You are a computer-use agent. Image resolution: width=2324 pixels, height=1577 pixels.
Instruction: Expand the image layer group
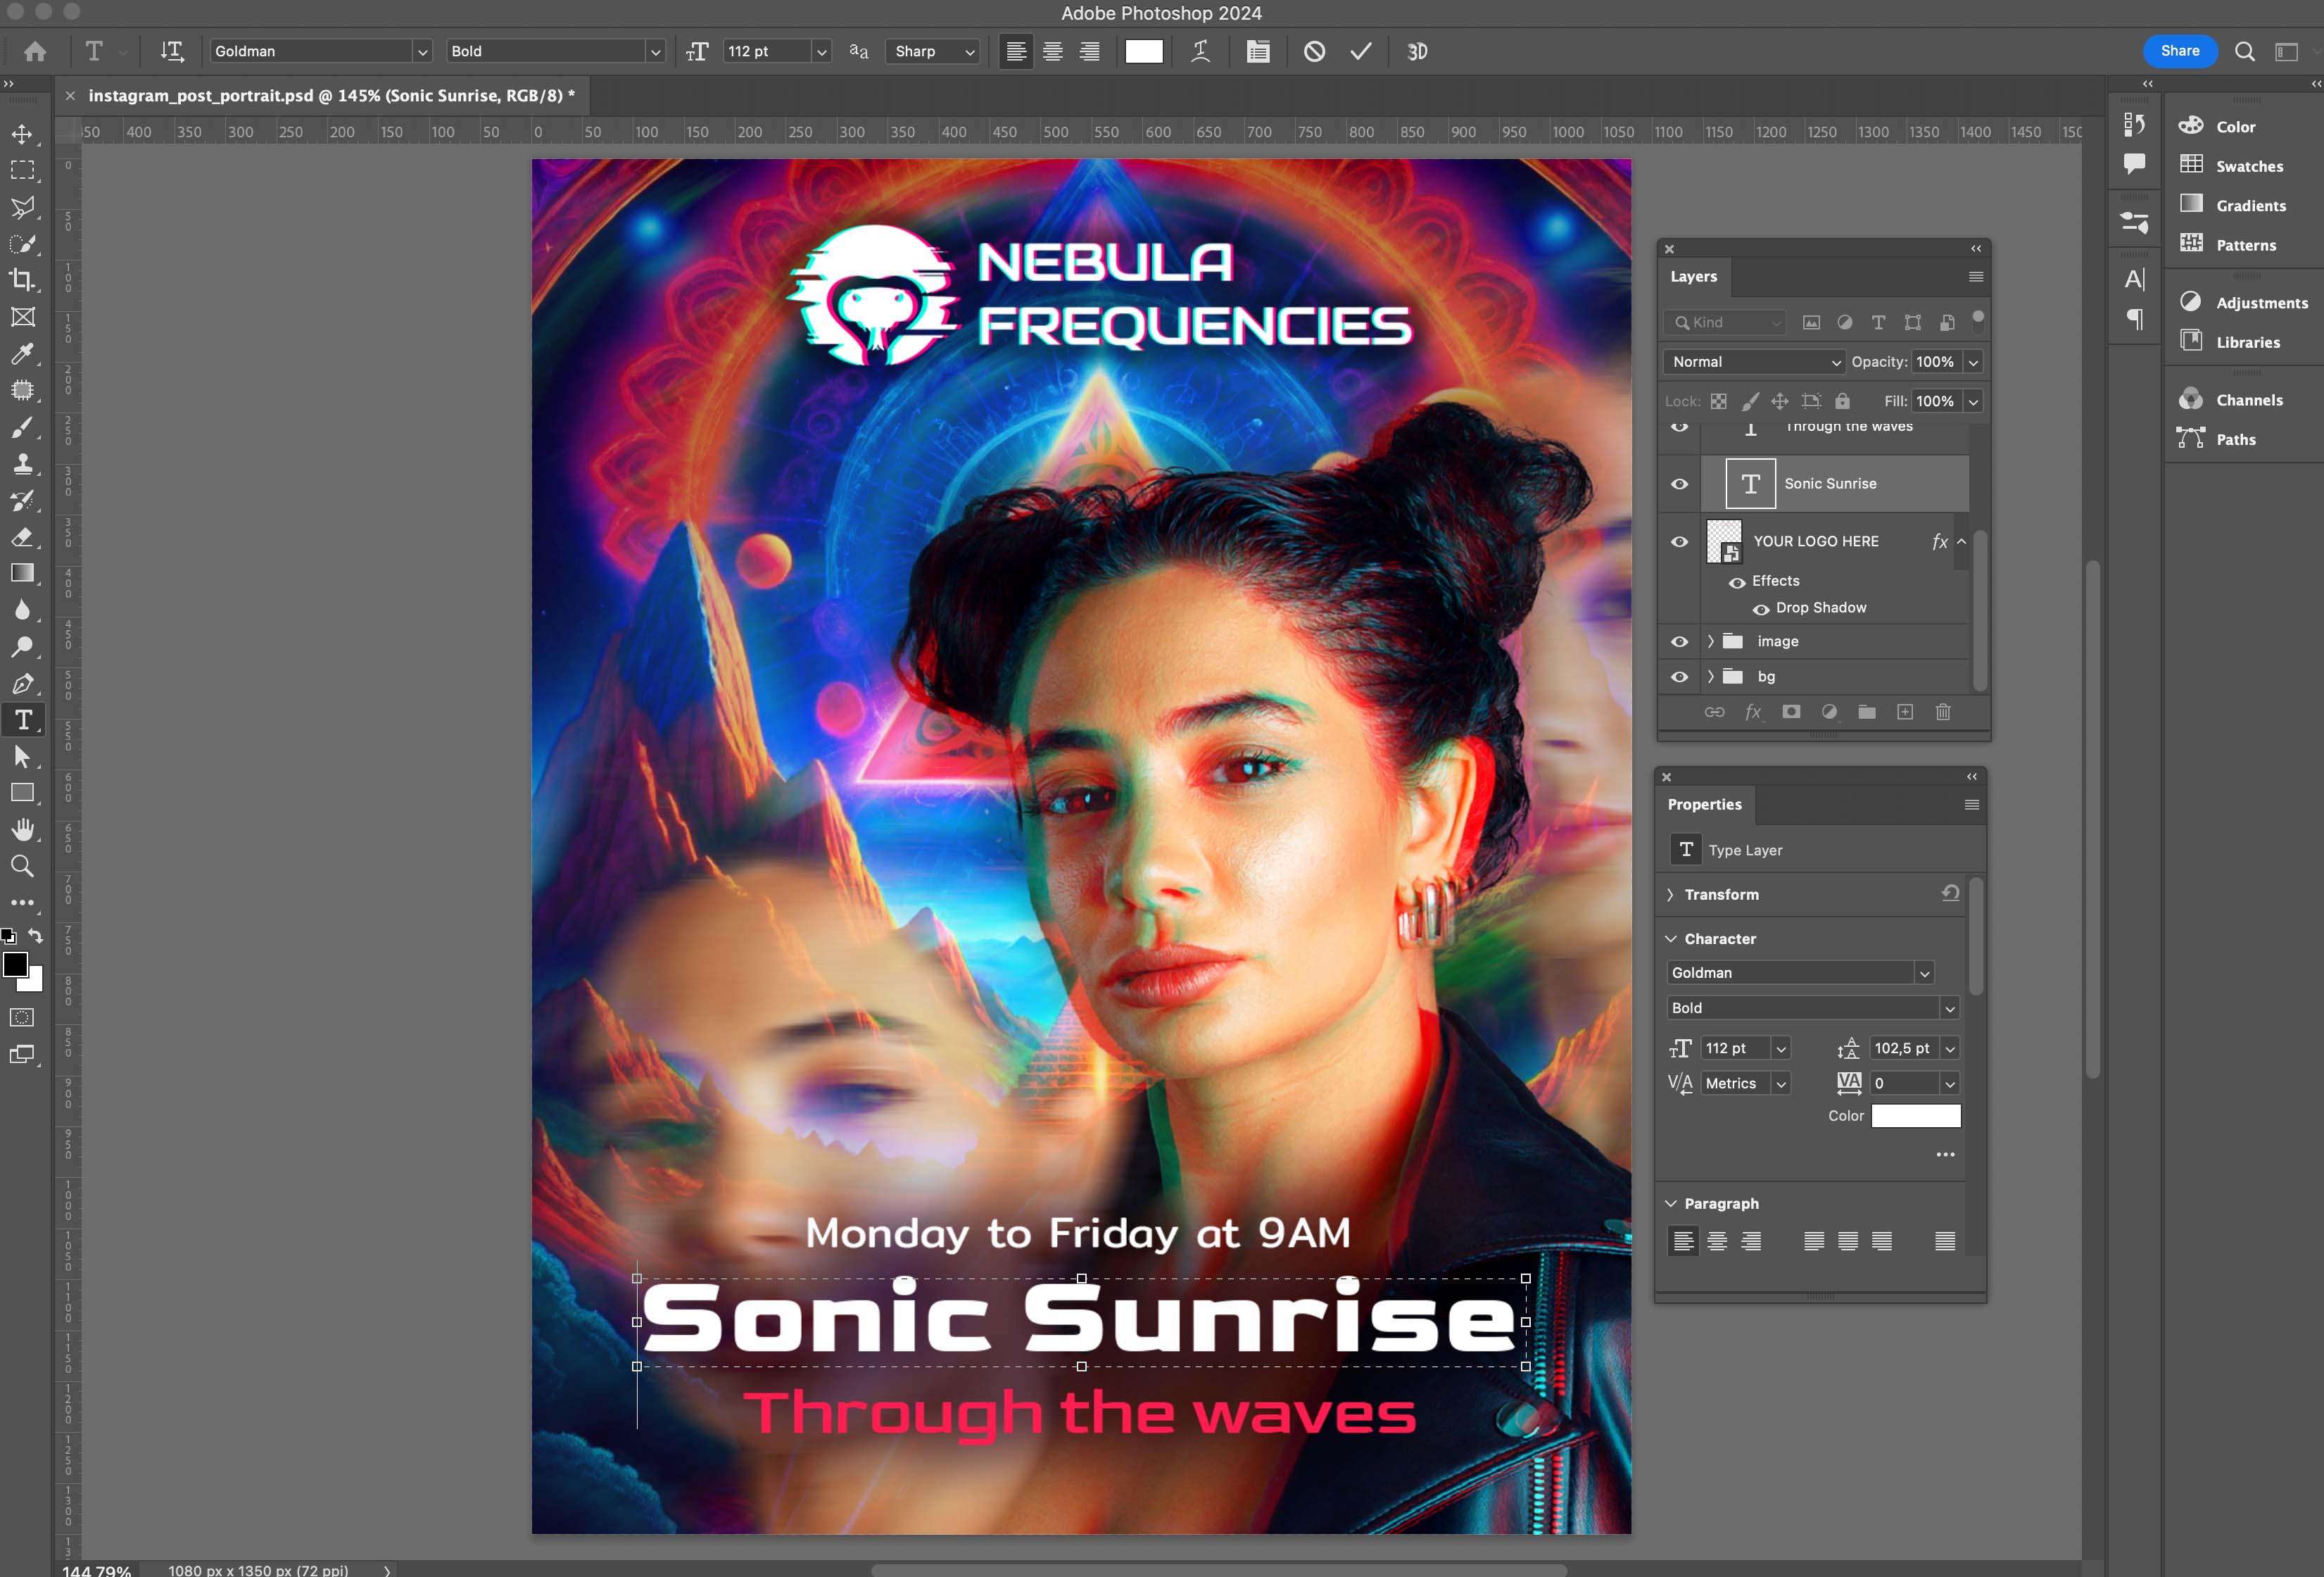1710,642
